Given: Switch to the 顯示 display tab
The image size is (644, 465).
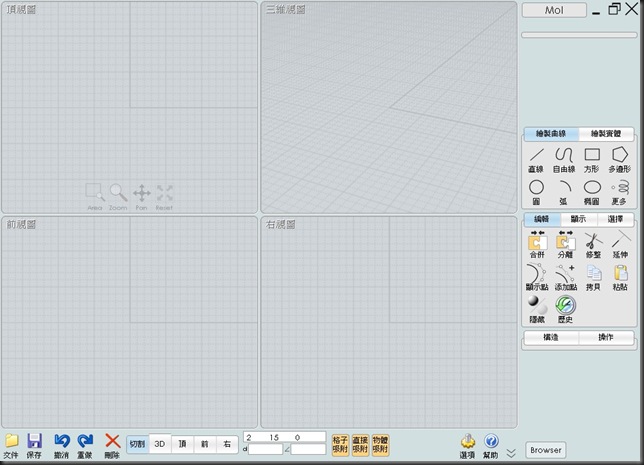Looking at the screenshot, I should [x=578, y=219].
